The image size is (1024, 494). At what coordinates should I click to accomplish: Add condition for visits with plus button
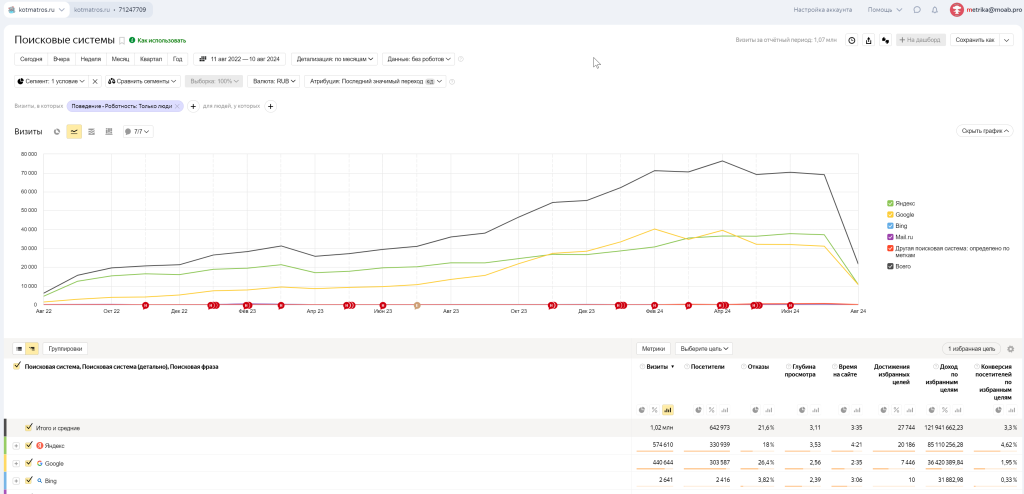pos(193,106)
